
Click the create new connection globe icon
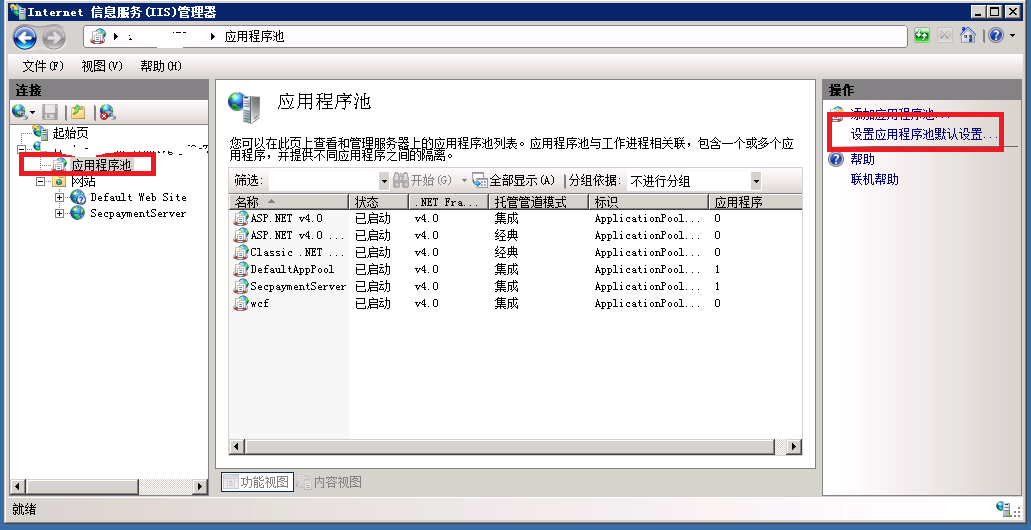click(20, 112)
